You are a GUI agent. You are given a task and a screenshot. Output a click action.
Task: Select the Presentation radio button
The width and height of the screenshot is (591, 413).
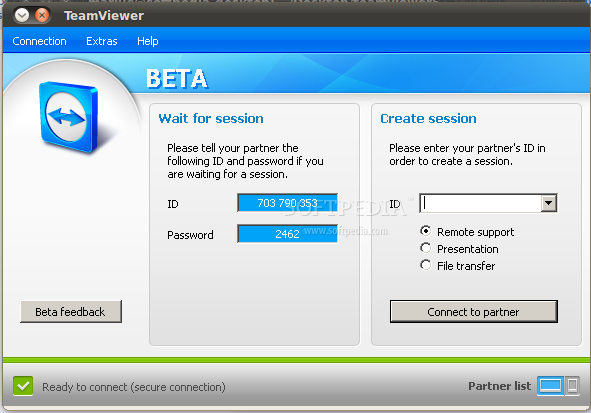(426, 248)
